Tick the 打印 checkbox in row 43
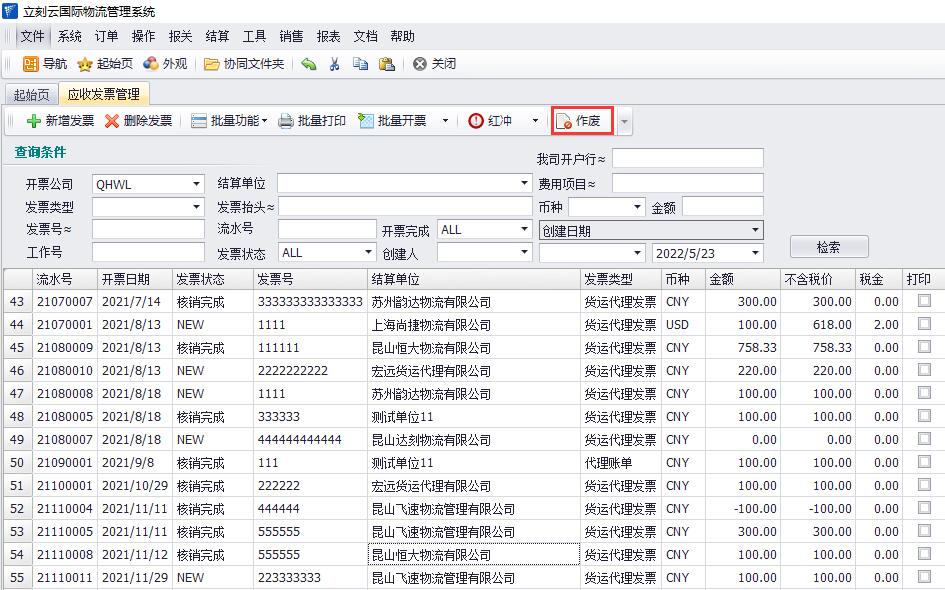This screenshot has height=590, width=945. (924, 300)
